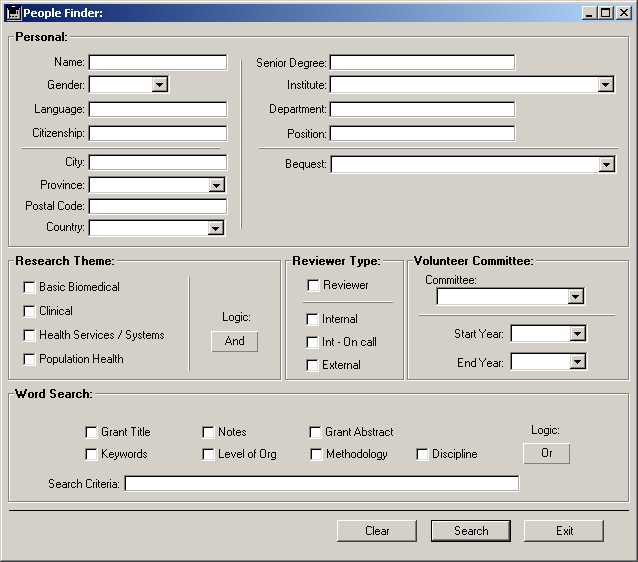Open the Gender dropdown

click(160, 85)
